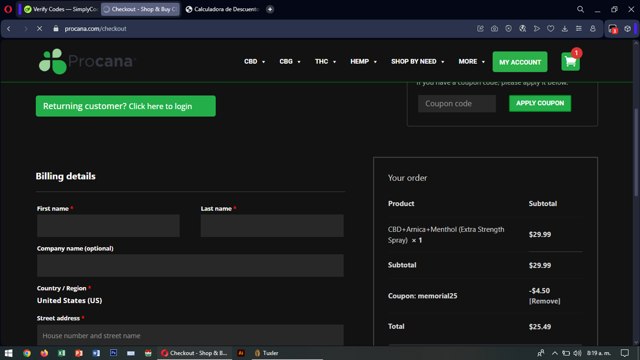Click Checkout Opera window taskbar button

click(194, 353)
